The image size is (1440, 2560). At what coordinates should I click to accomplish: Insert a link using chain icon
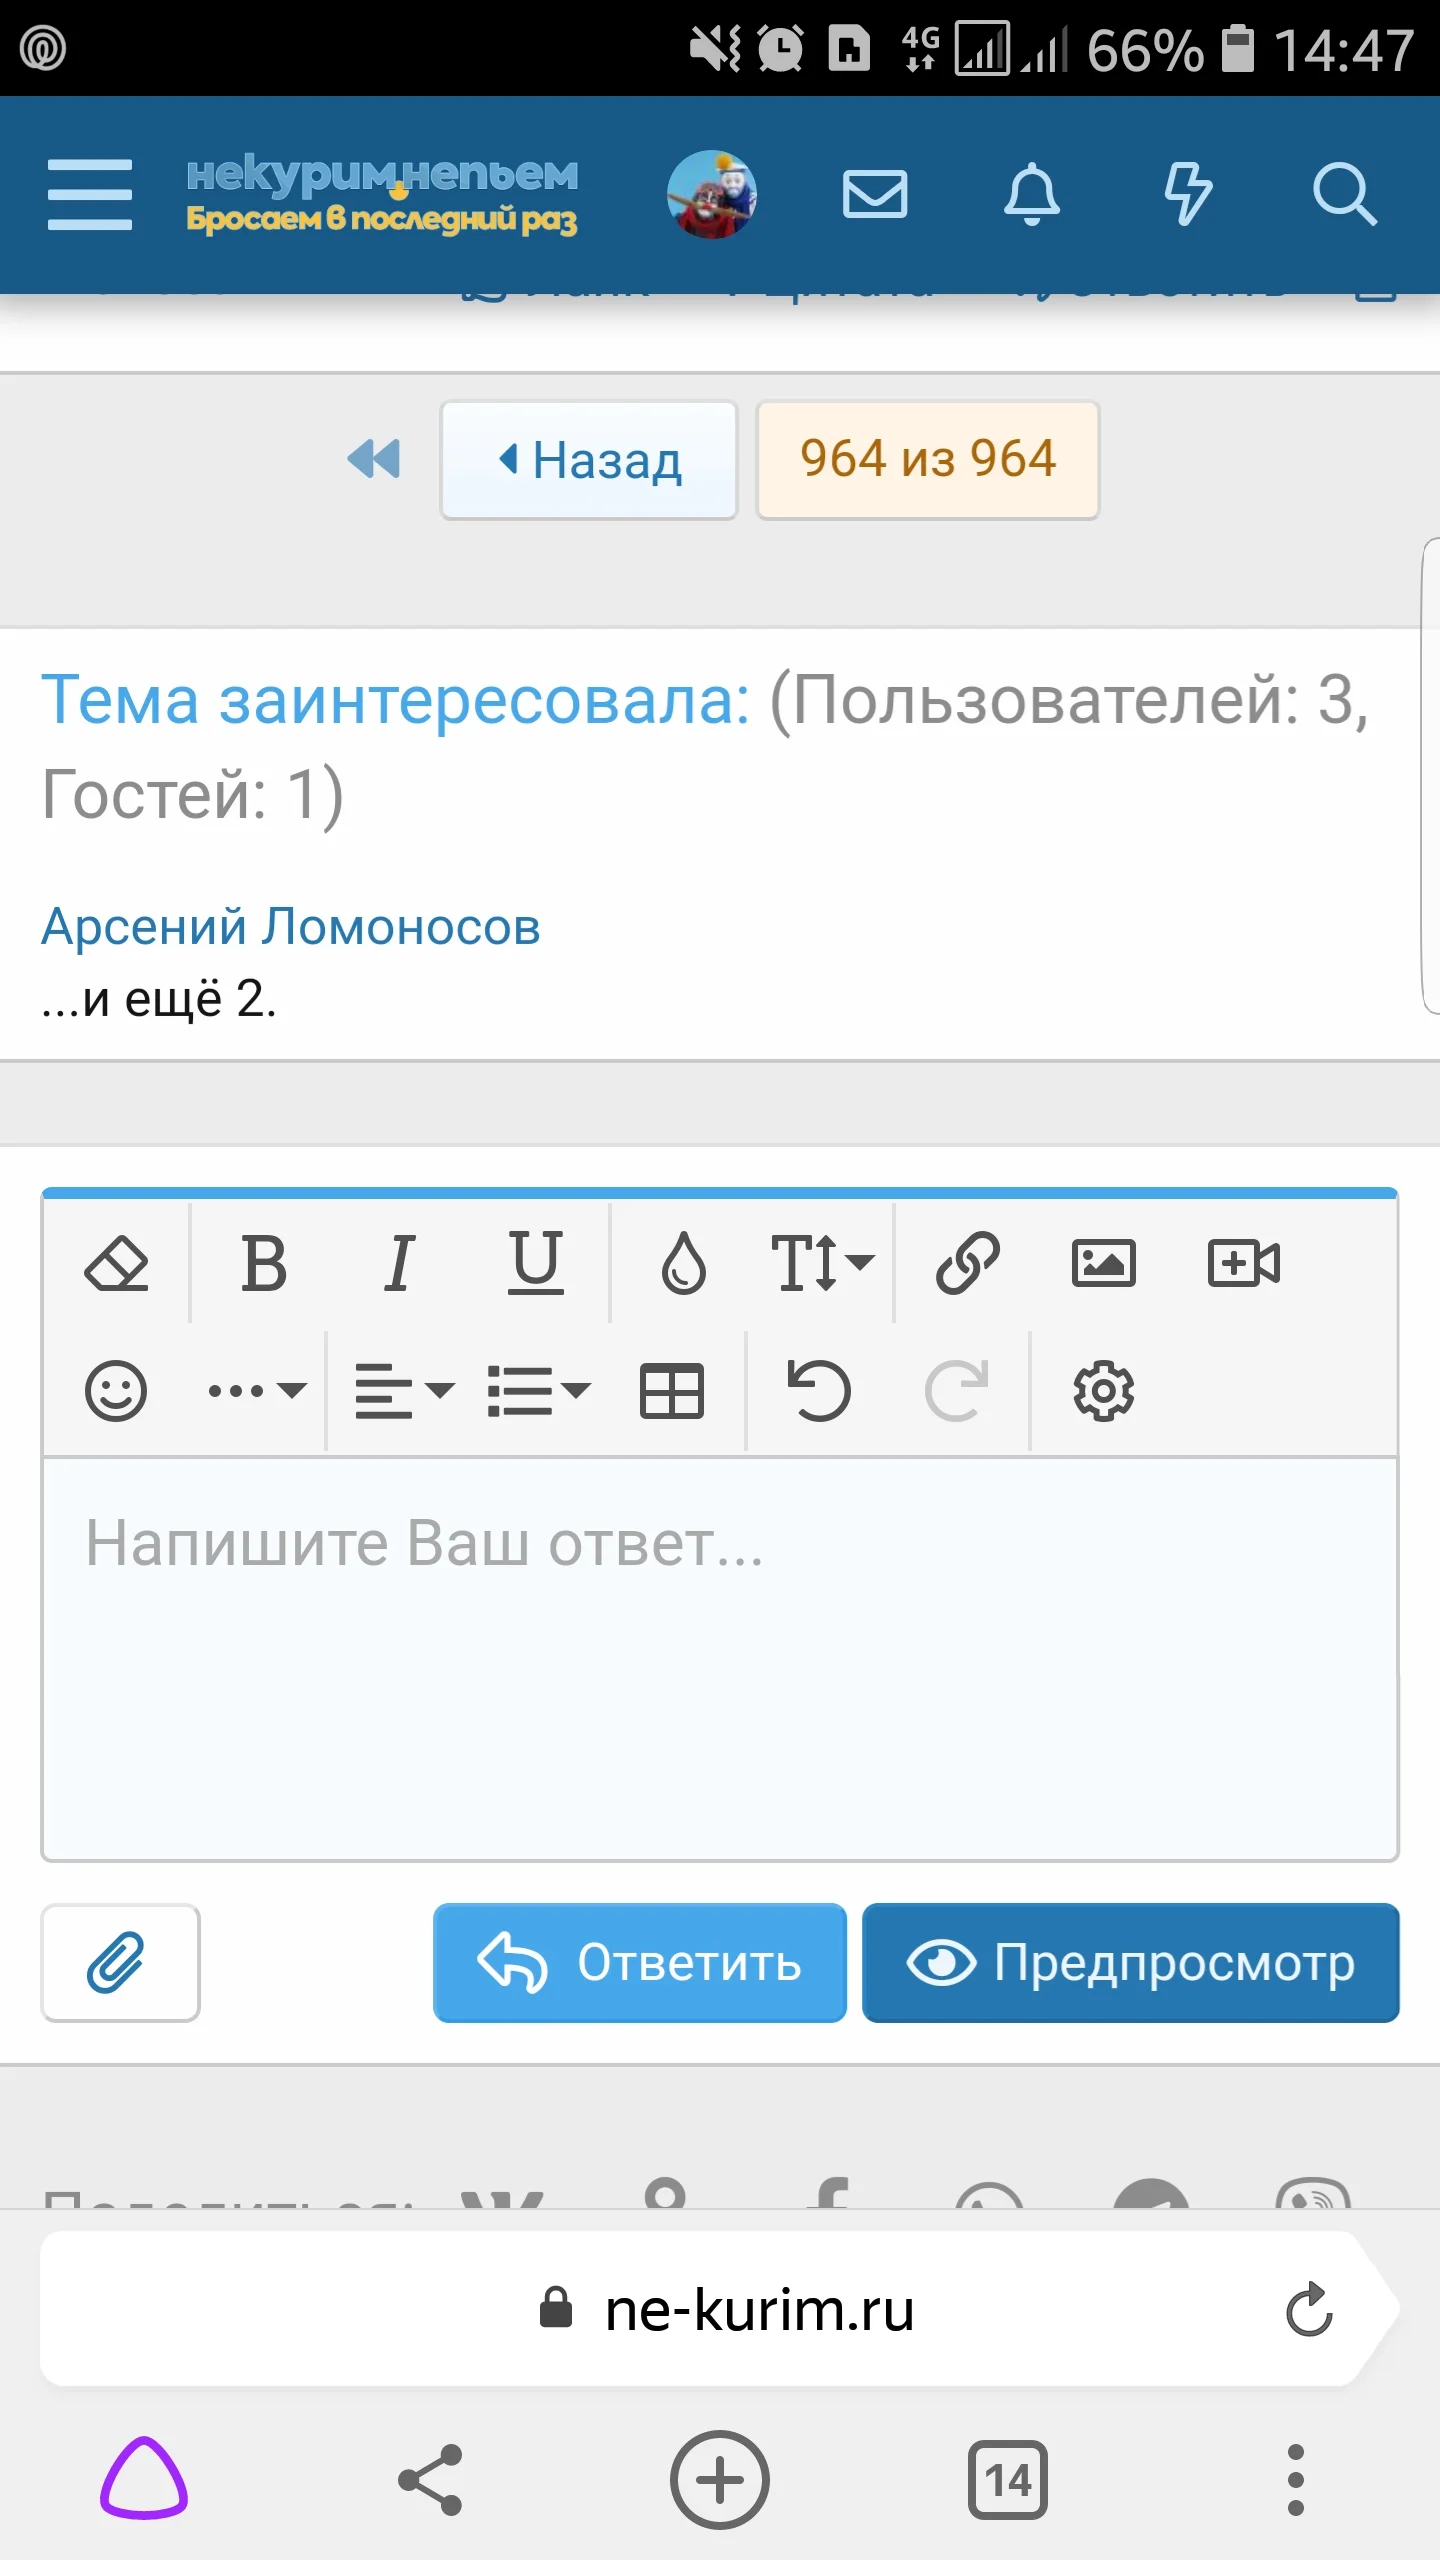pos(967,1262)
